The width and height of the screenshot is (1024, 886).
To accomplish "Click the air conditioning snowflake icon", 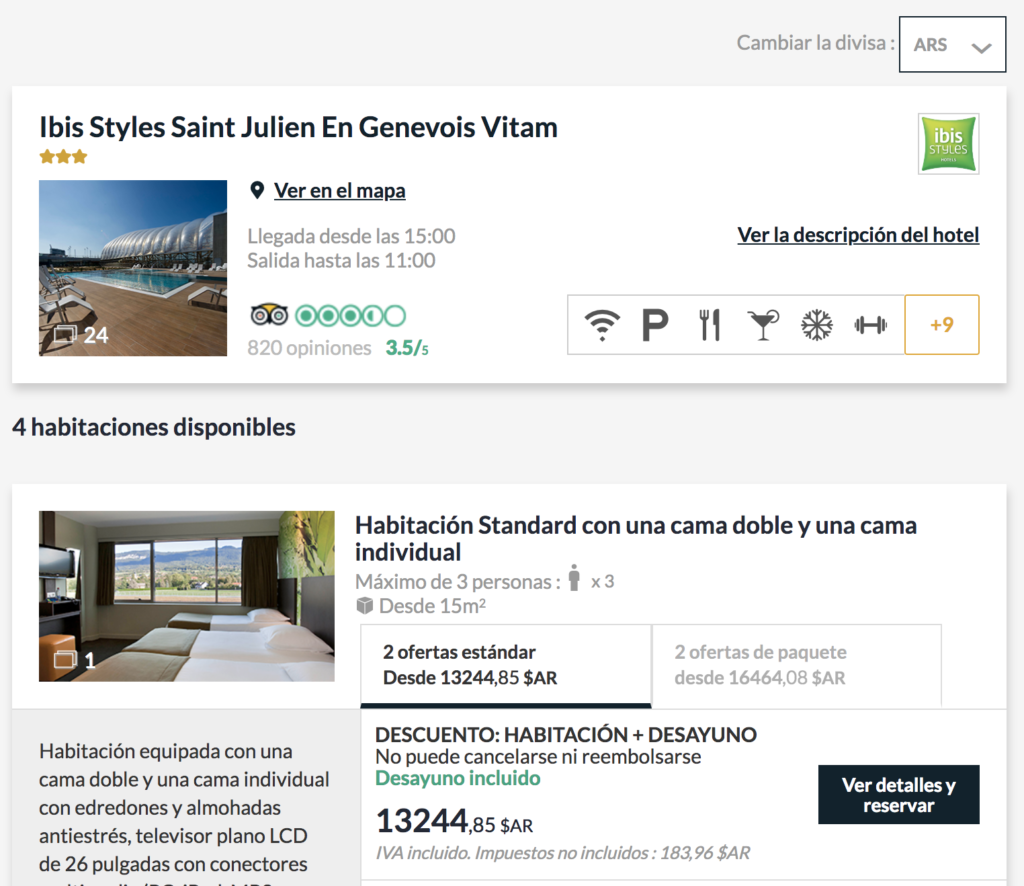I will 817,325.
